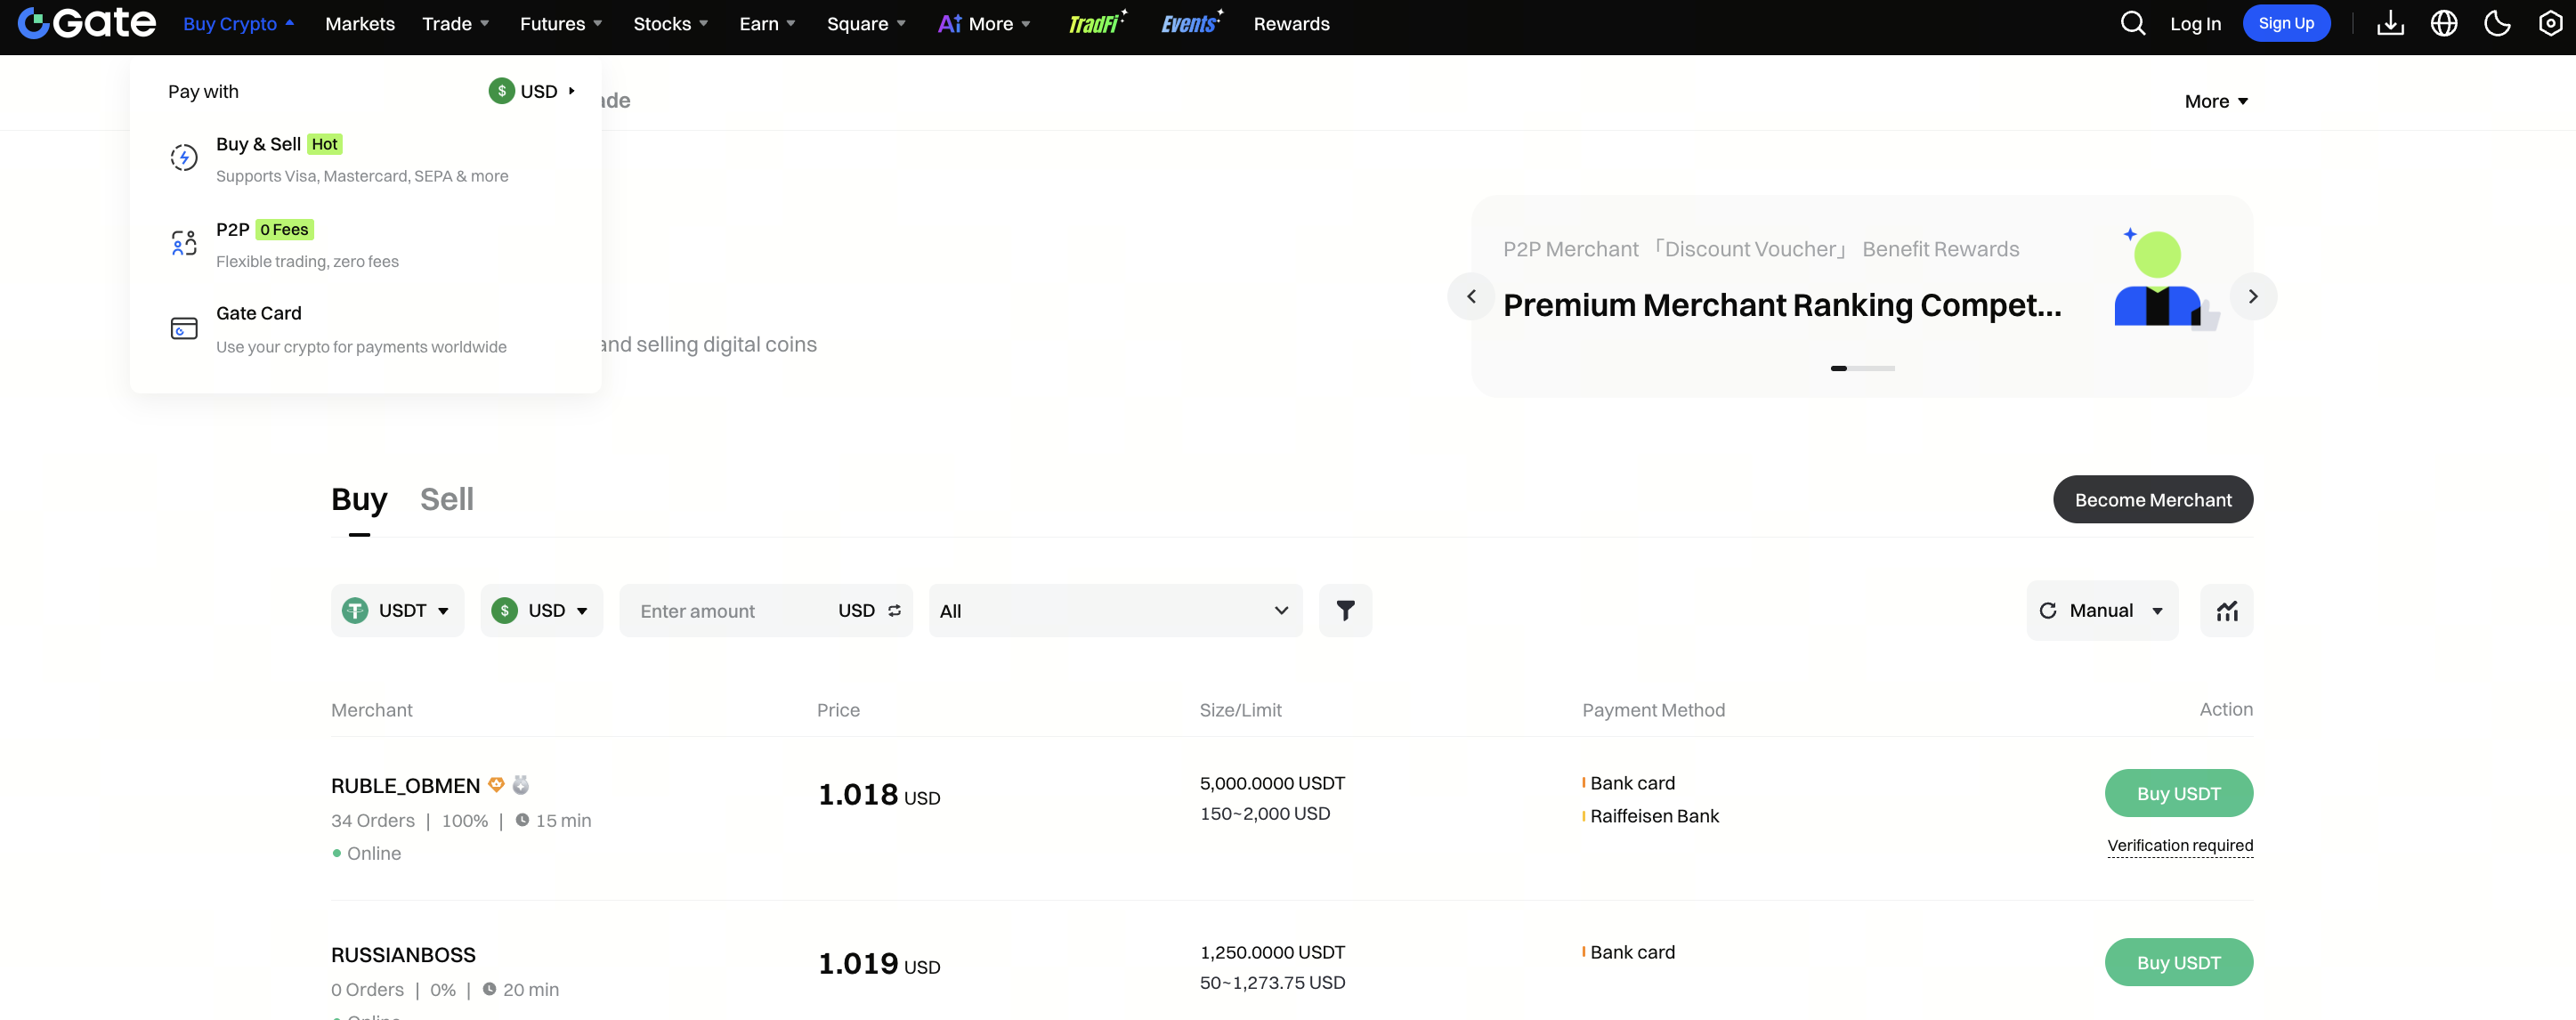2576x1020 pixels.
Task: Open the USD fiat dropdown
Action: point(541,610)
